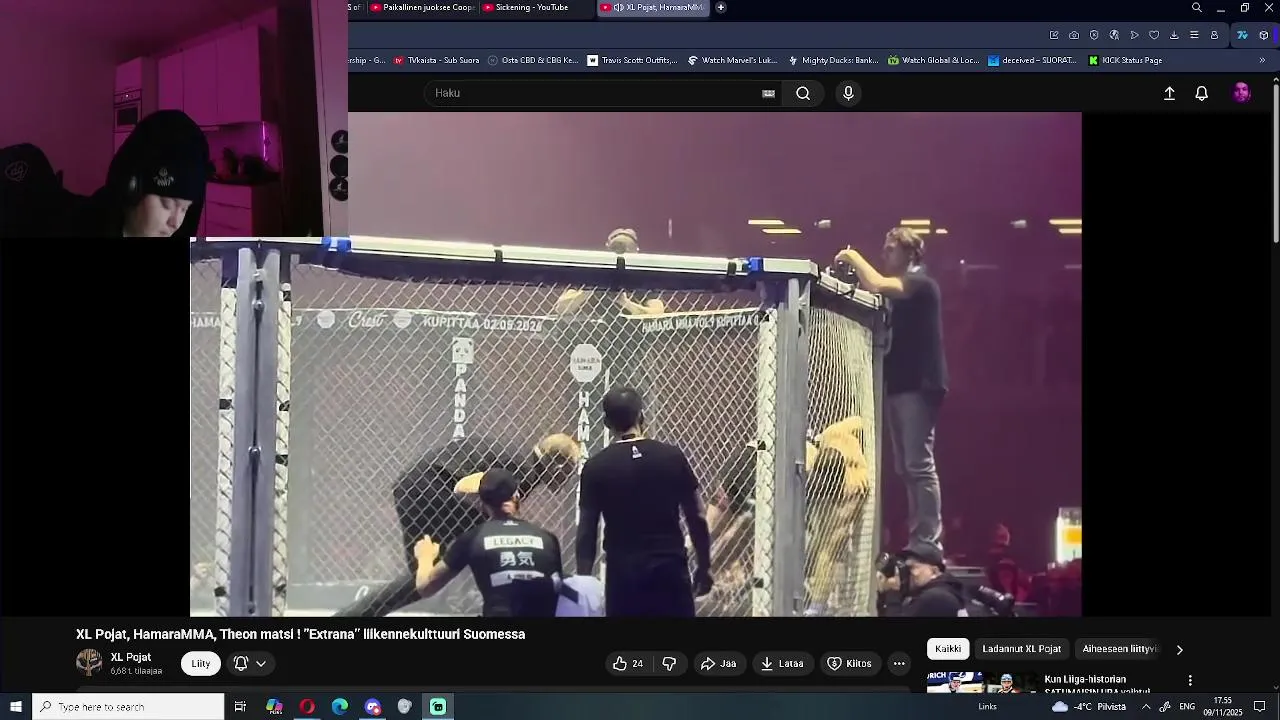This screenshot has height=720, width=1280.
Task: Open the browser easy setup lines icon
Action: click(1194, 35)
